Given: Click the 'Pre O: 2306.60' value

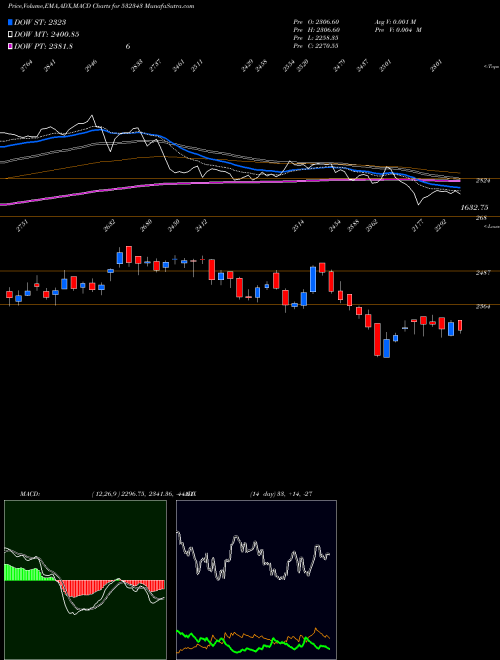Looking at the screenshot, I should click(x=316, y=22).
